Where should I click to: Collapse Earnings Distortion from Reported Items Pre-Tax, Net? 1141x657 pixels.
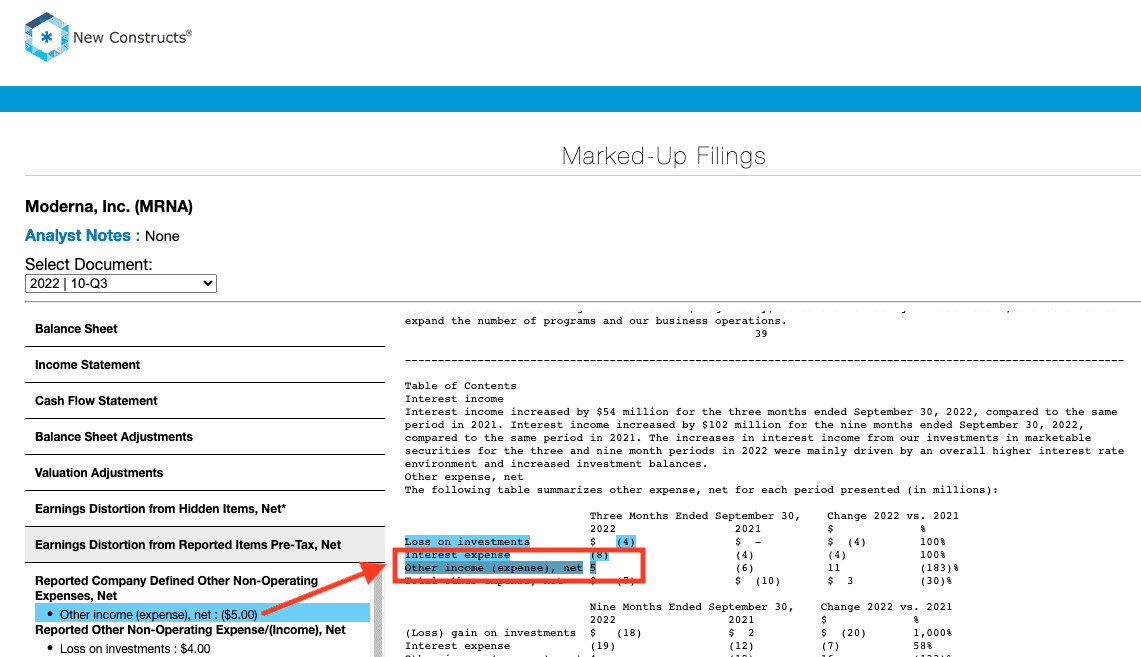204,545
